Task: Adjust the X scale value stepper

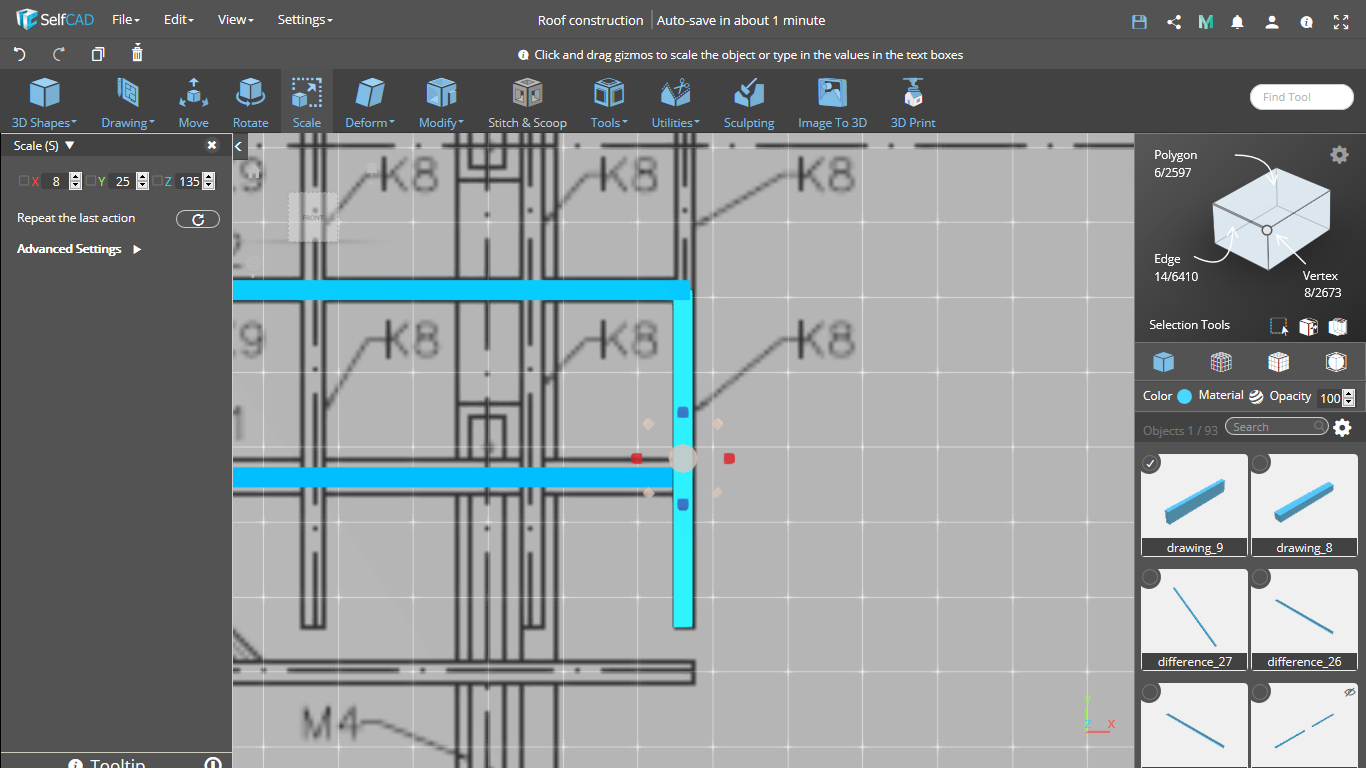Action: (75, 181)
